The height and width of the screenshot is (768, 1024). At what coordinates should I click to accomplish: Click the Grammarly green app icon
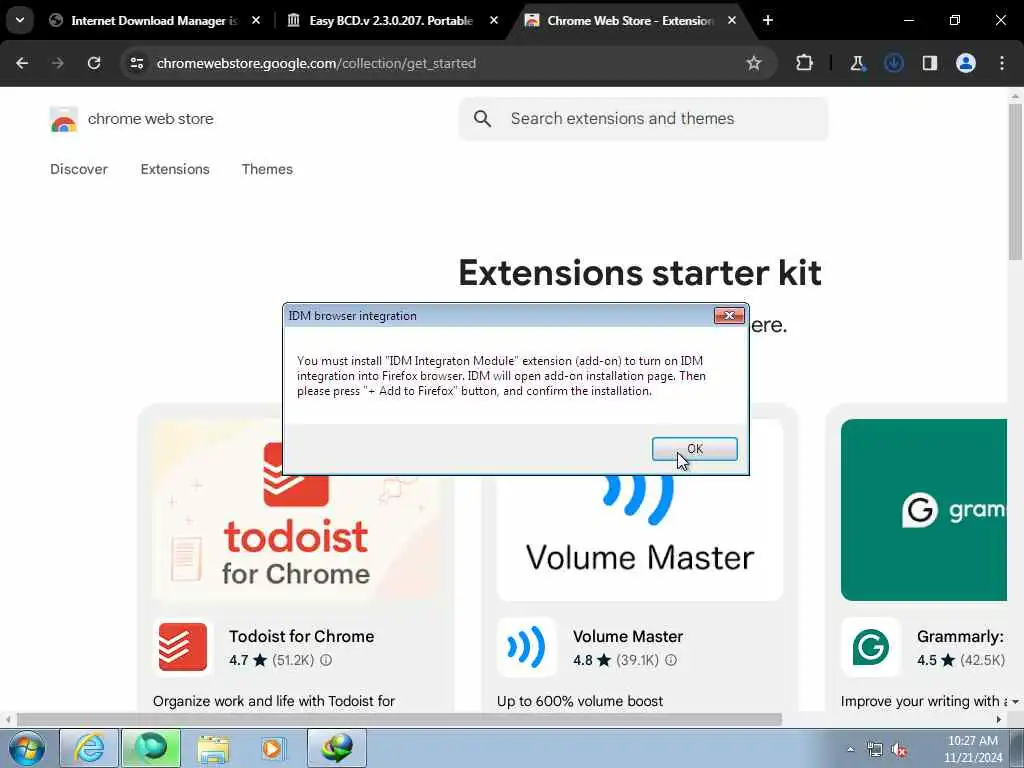tap(871, 647)
